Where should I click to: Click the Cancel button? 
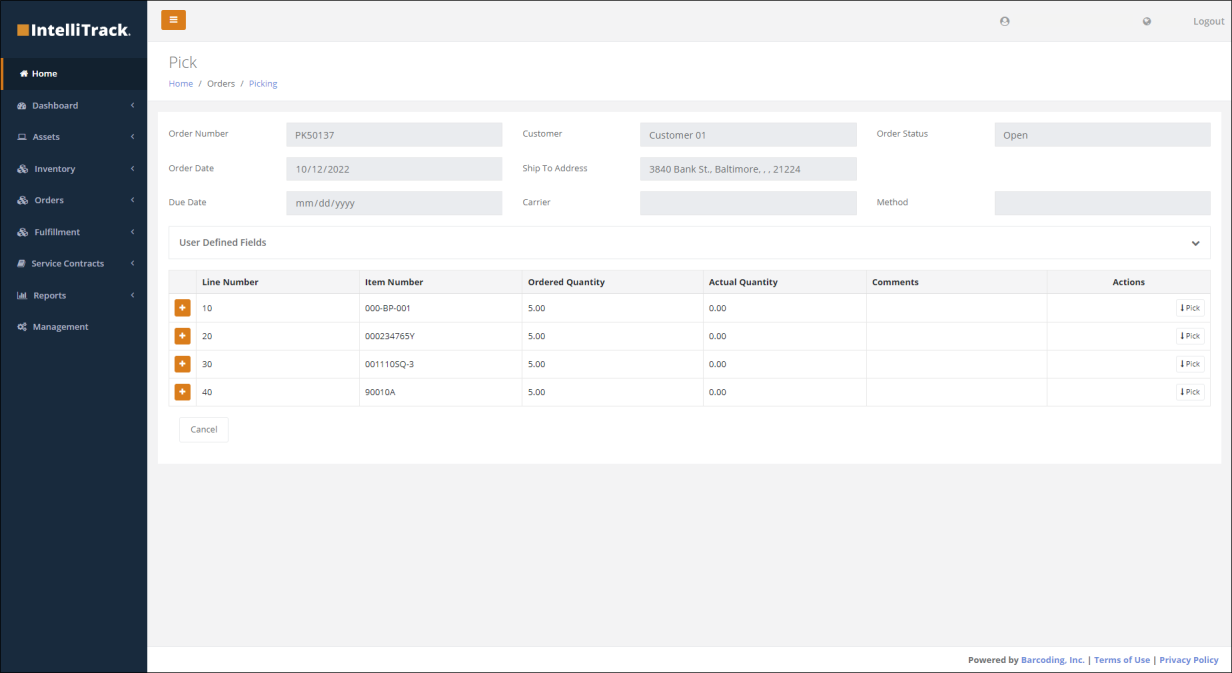[x=204, y=429]
